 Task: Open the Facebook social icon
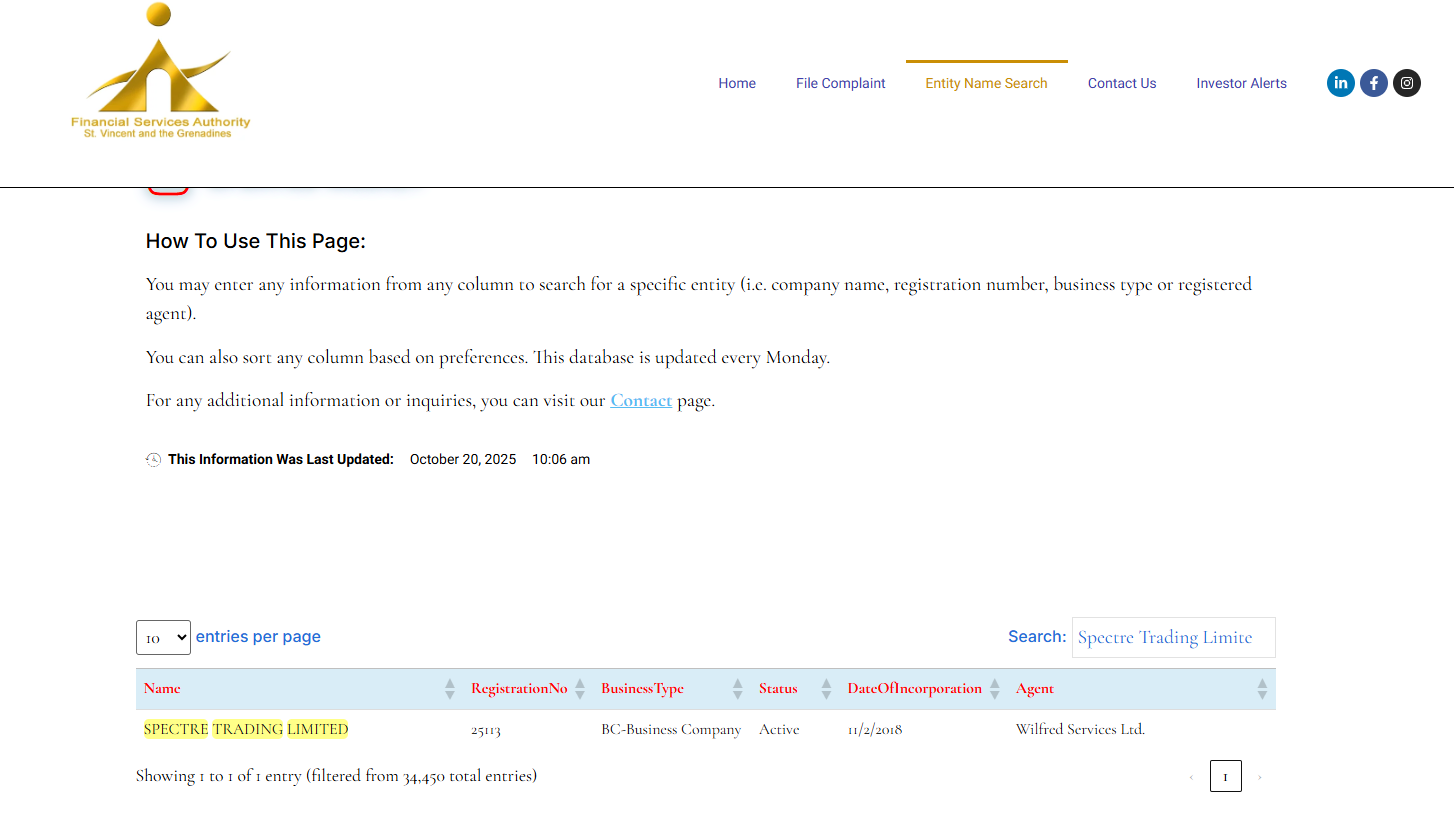click(x=1373, y=83)
